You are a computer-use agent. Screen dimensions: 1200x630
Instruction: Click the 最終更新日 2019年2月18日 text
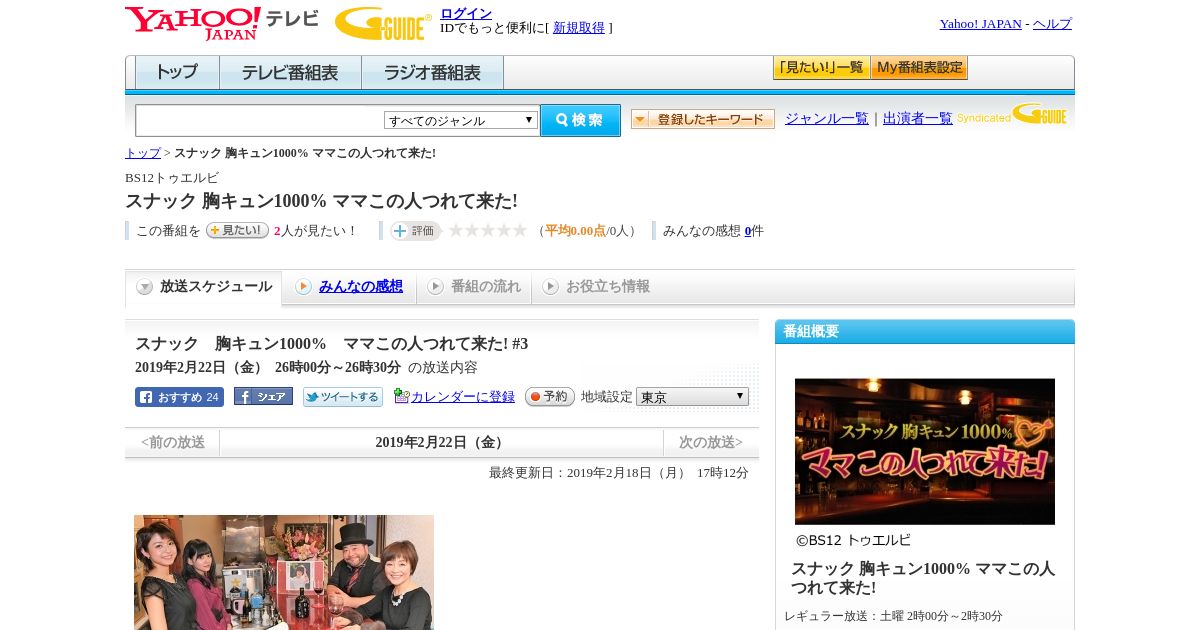[x=619, y=473]
